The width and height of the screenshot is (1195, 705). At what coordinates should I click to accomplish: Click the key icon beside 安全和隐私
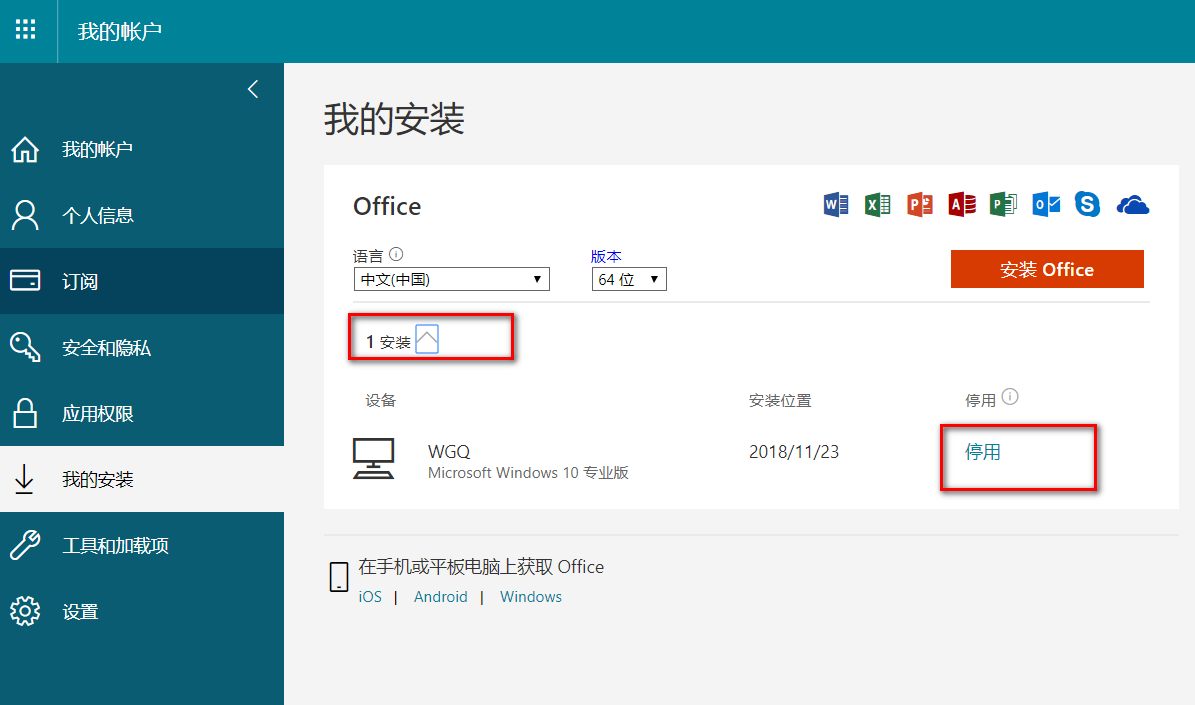pos(25,347)
